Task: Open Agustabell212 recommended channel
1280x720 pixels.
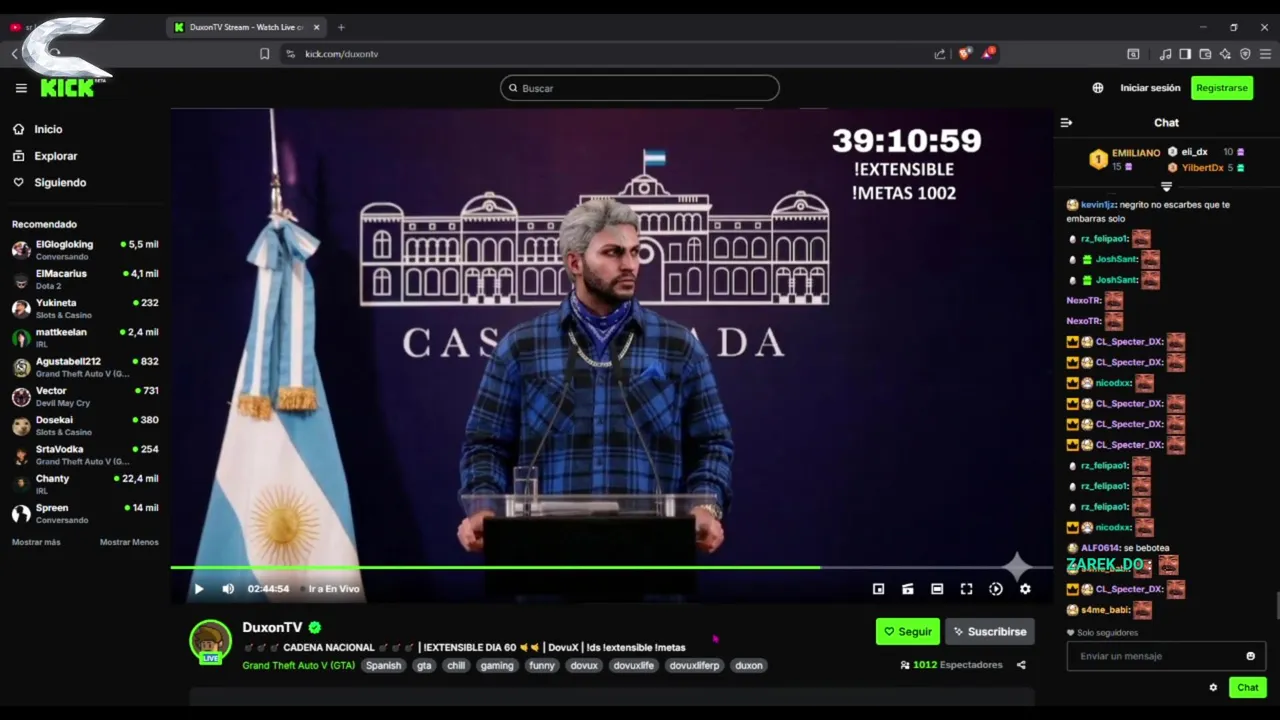Action: click(85, 367)
